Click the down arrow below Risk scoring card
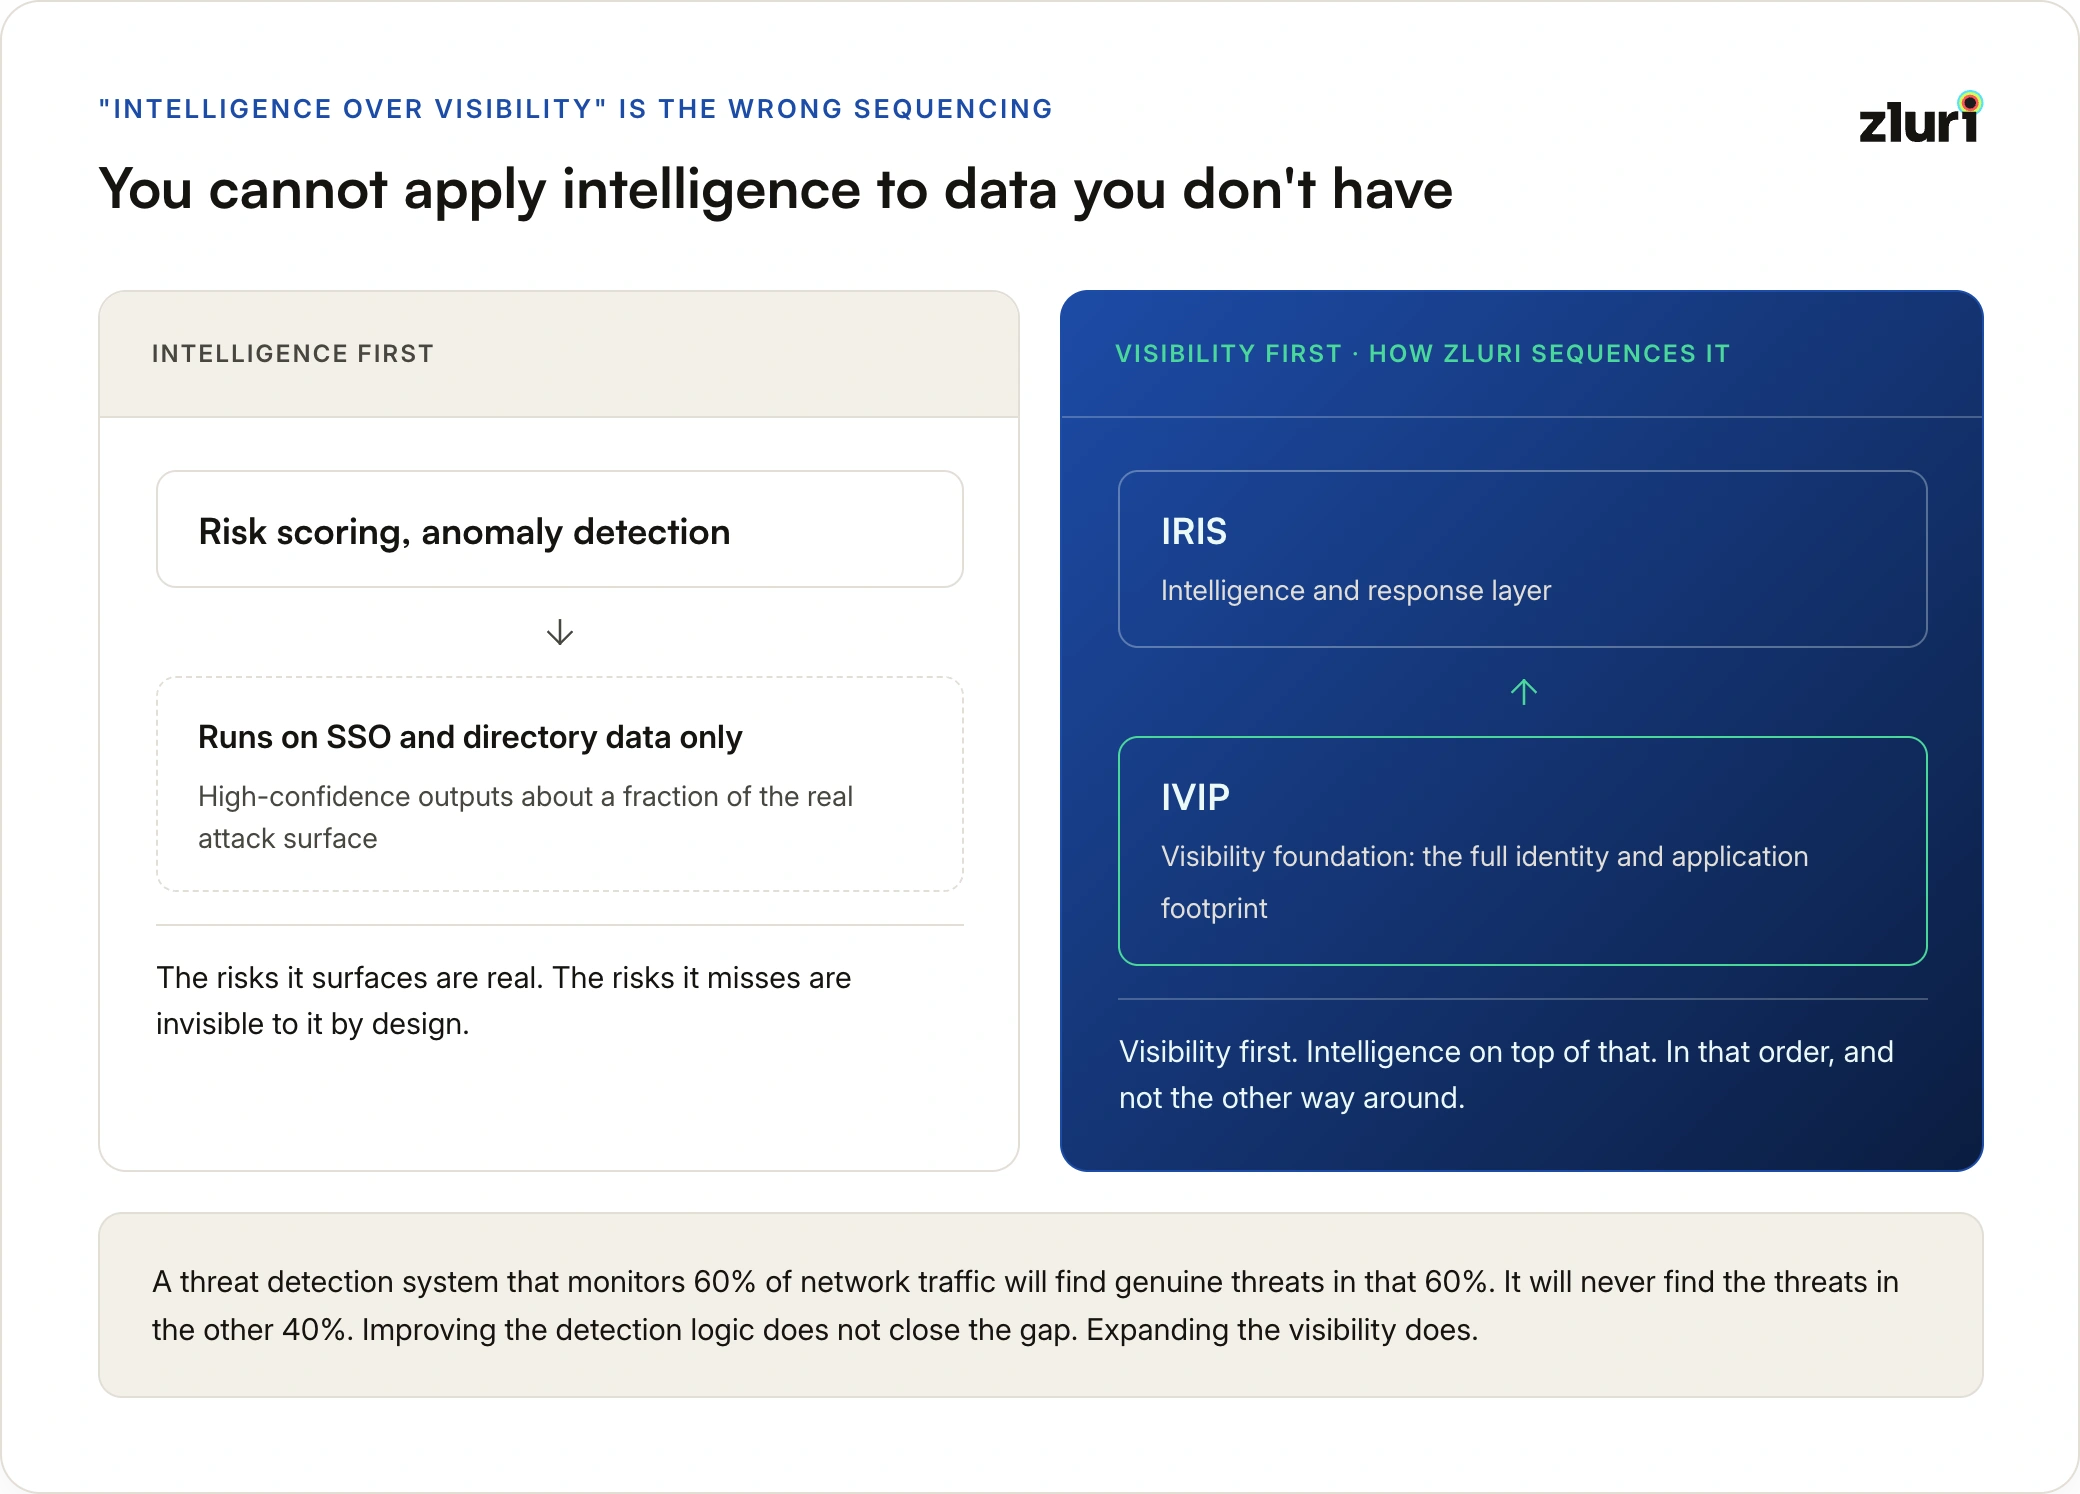This screenshot has height=1494, width=2080. pyautogui.click(x=560, y=632)
